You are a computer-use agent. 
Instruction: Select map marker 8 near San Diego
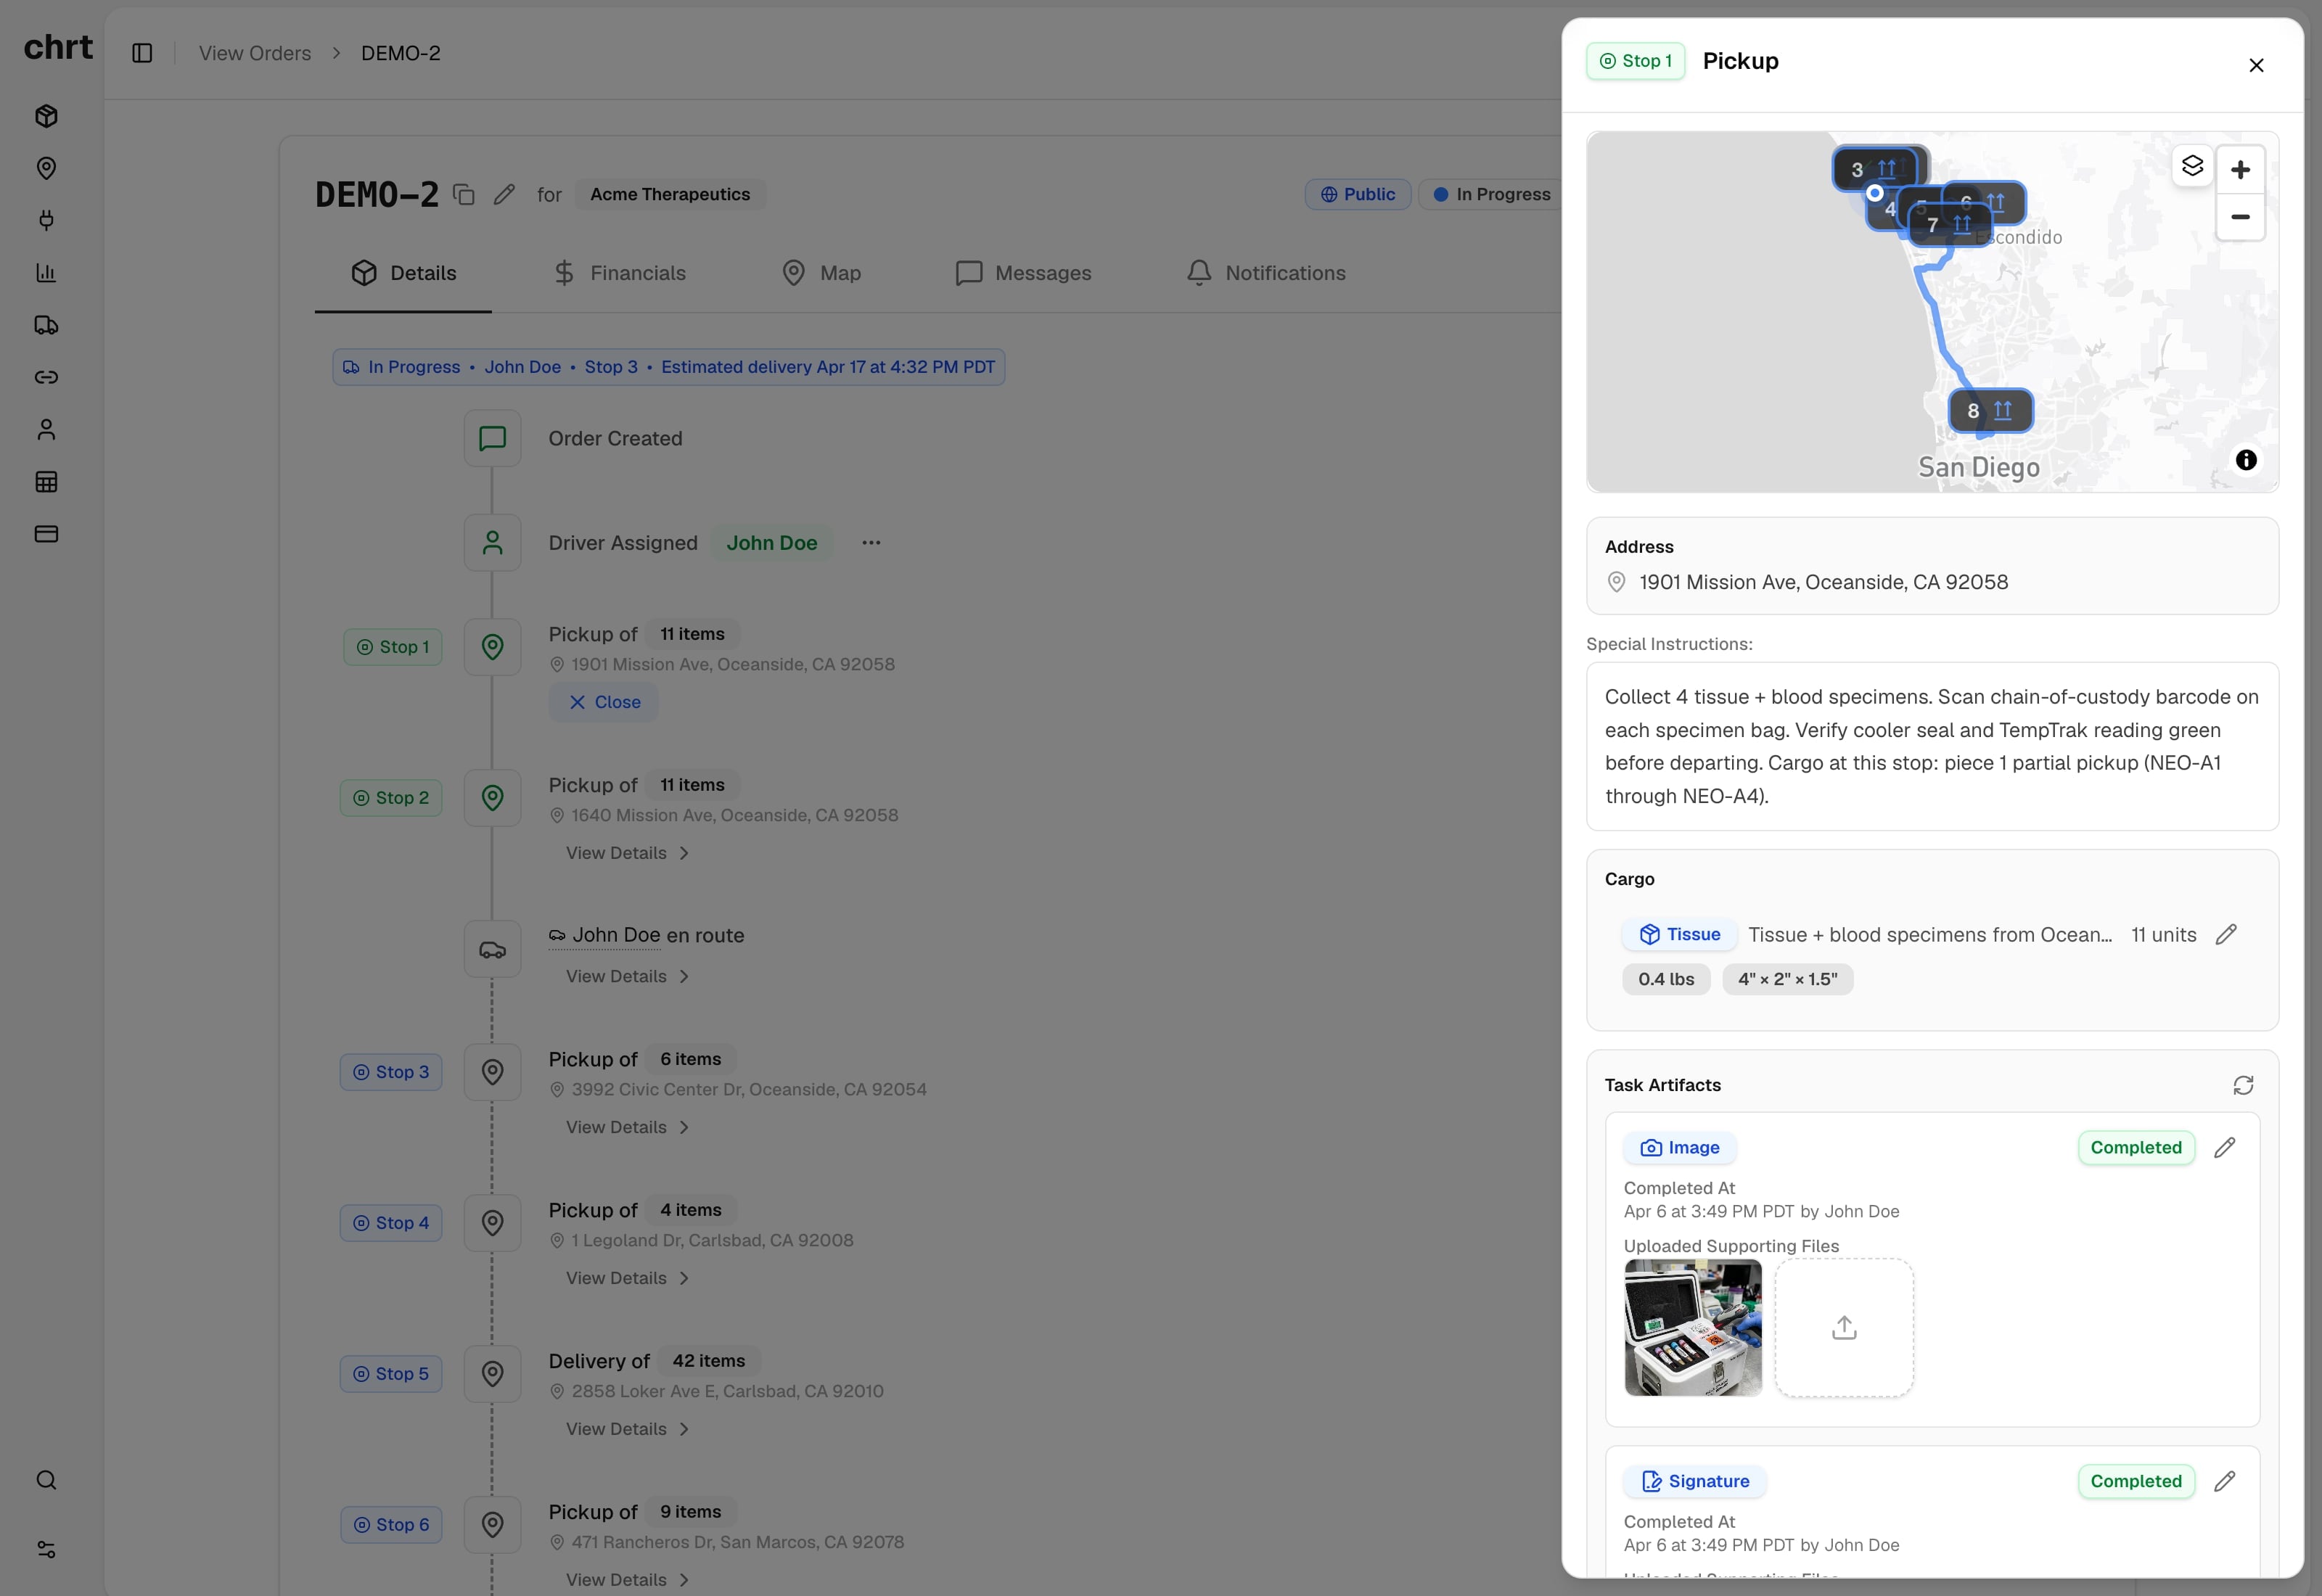point(1990,411)
